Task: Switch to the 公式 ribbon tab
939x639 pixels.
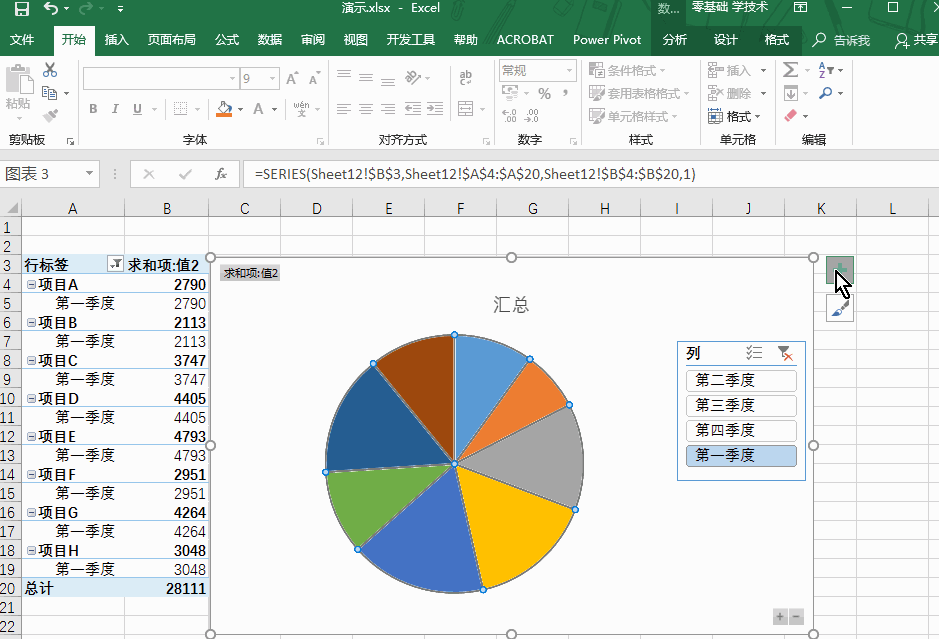Action: pos(227,40)
